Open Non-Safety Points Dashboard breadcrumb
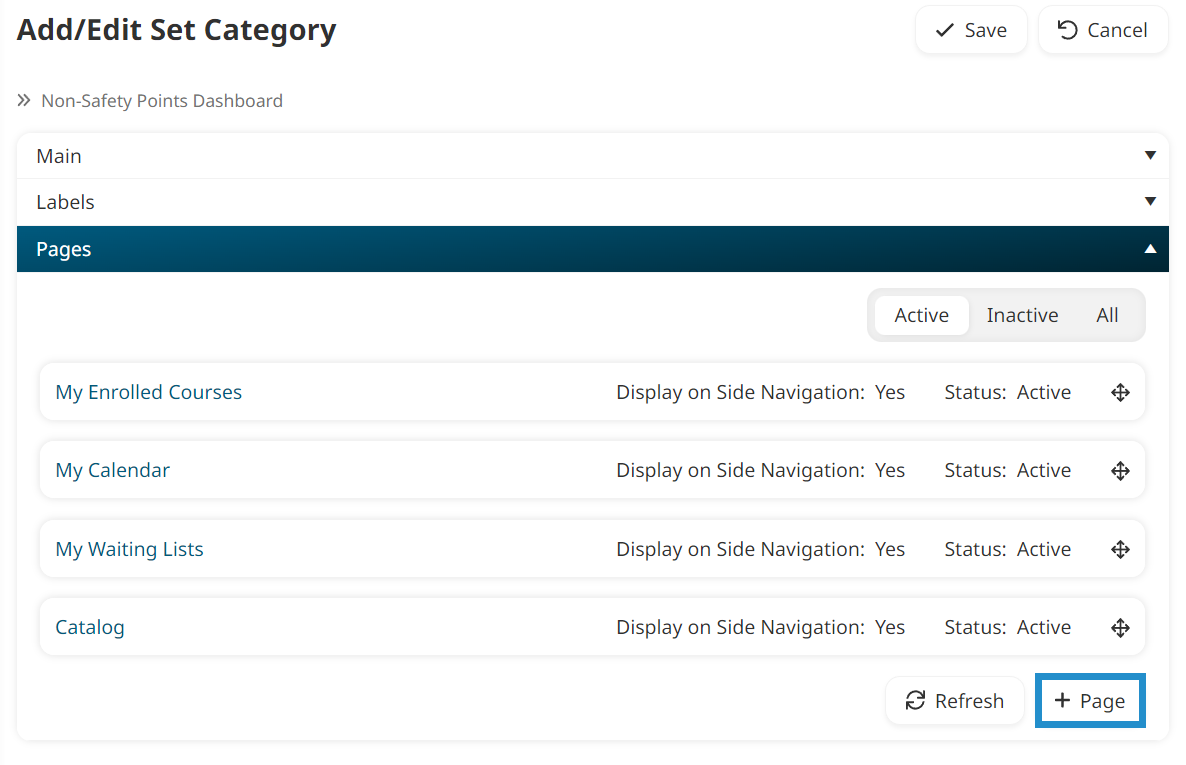Viewport: 1186px width, 765px height. [161, 100]
